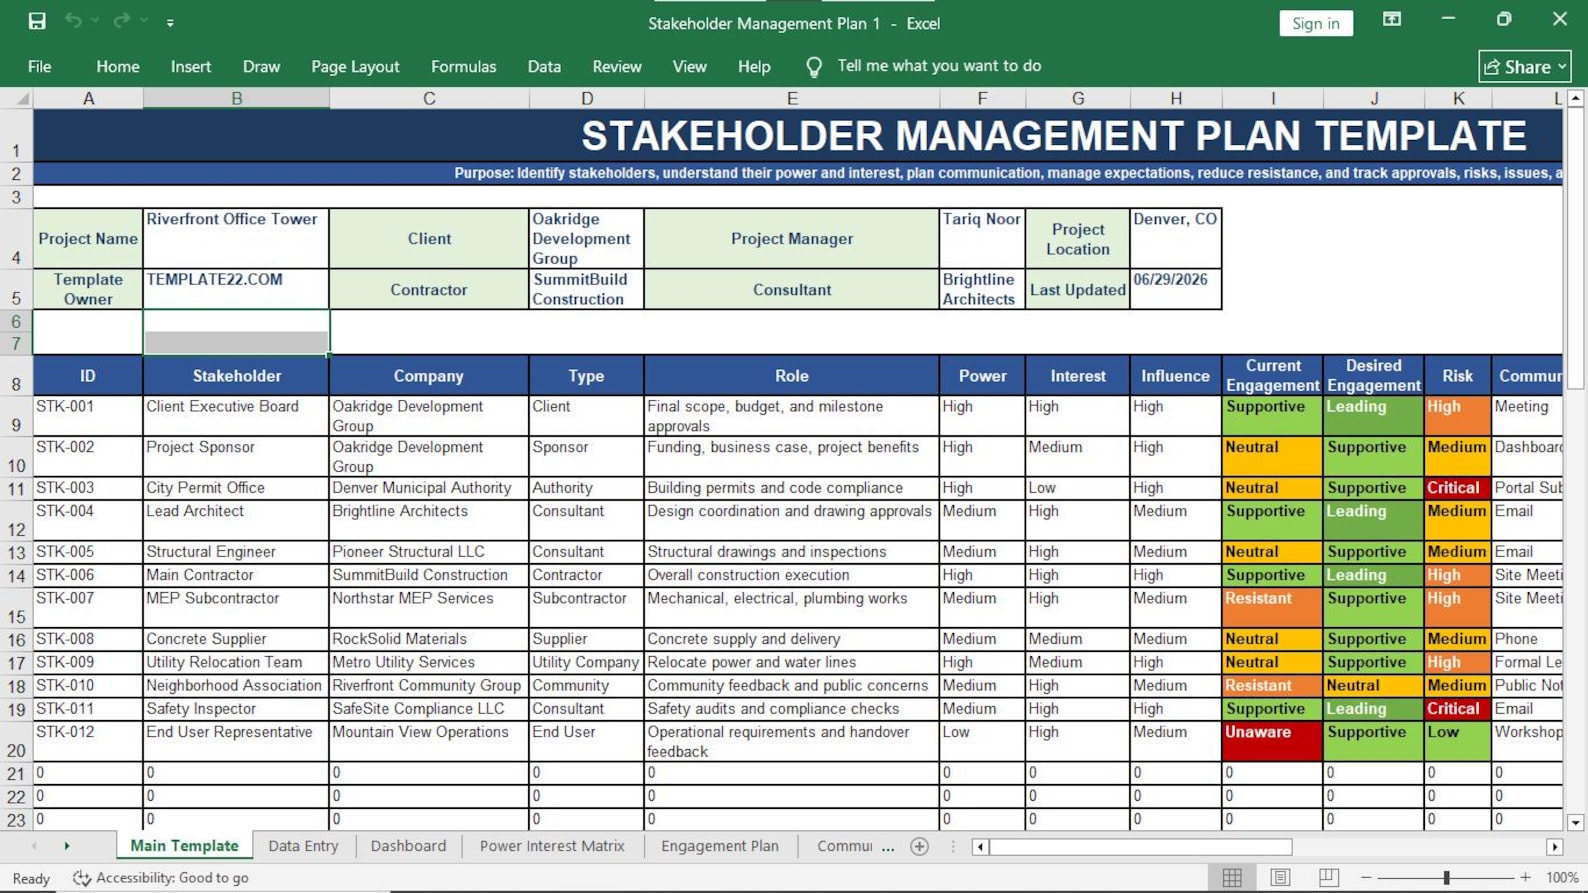Screen dimensions: 1588x893
Task: Click Neighborhood Association stakeholder cell
Action: 236,686
